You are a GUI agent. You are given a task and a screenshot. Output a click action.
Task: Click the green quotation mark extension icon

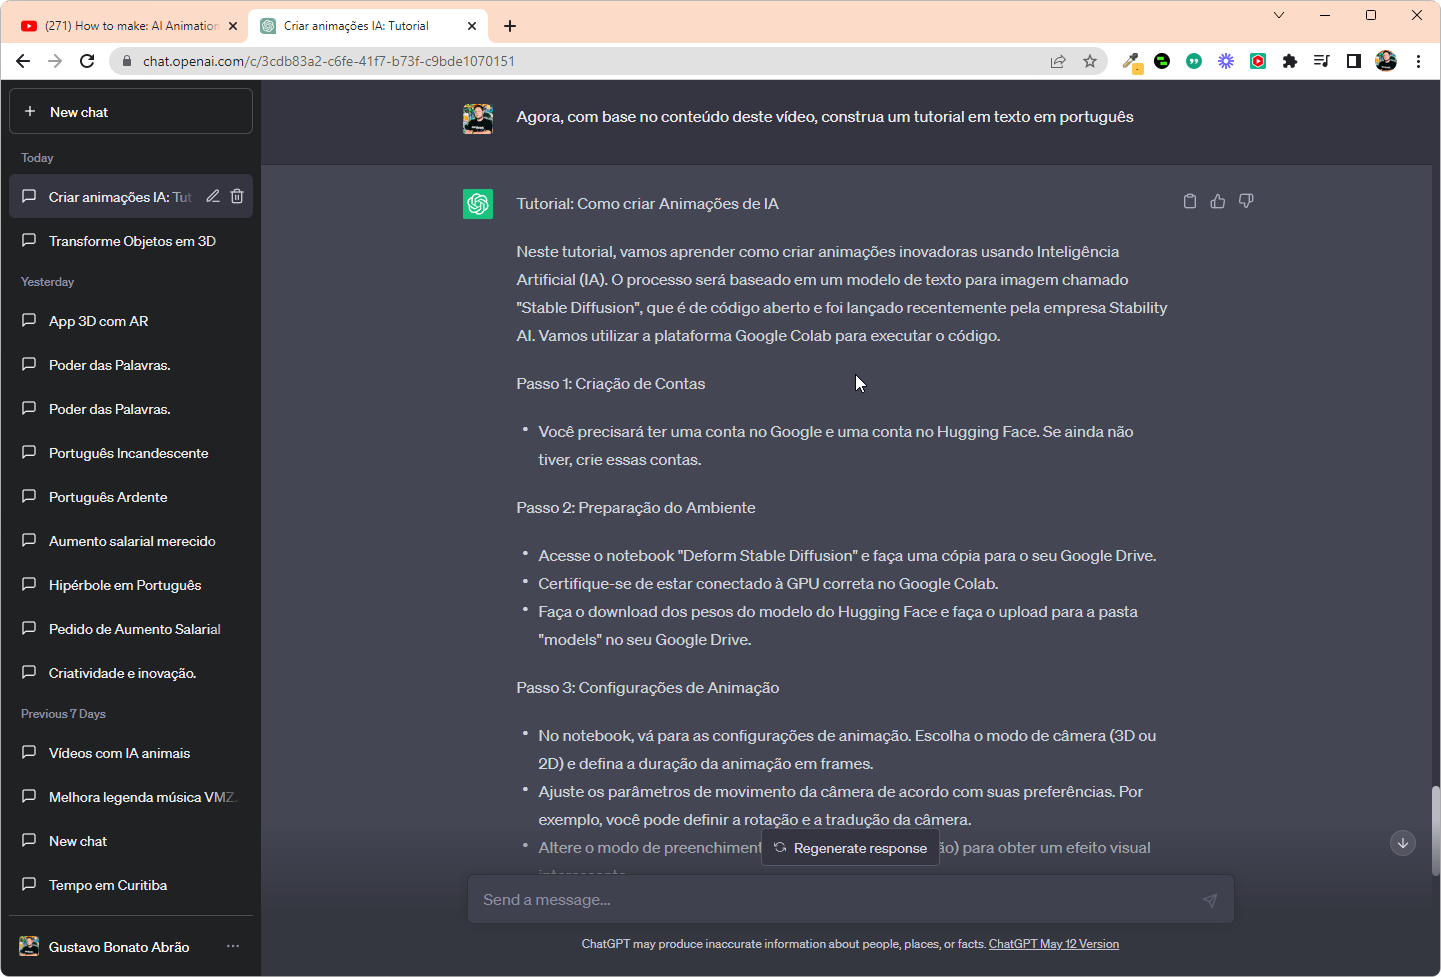coord(1194,61)
